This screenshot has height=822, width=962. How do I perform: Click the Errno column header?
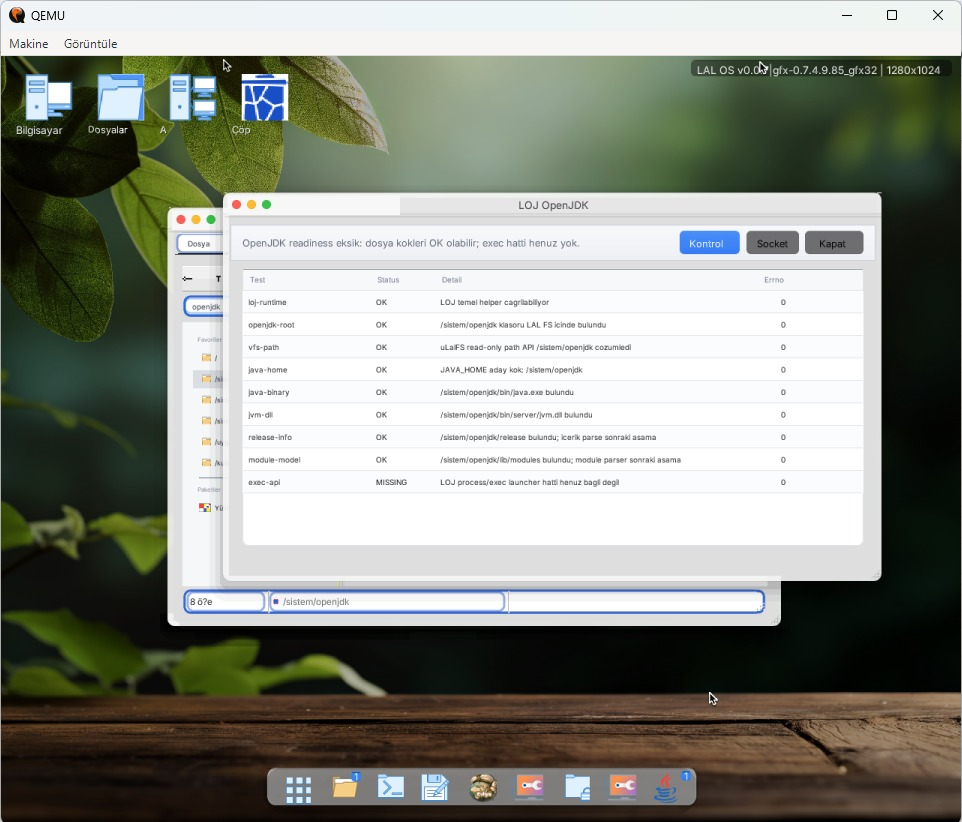click(774, 280)
